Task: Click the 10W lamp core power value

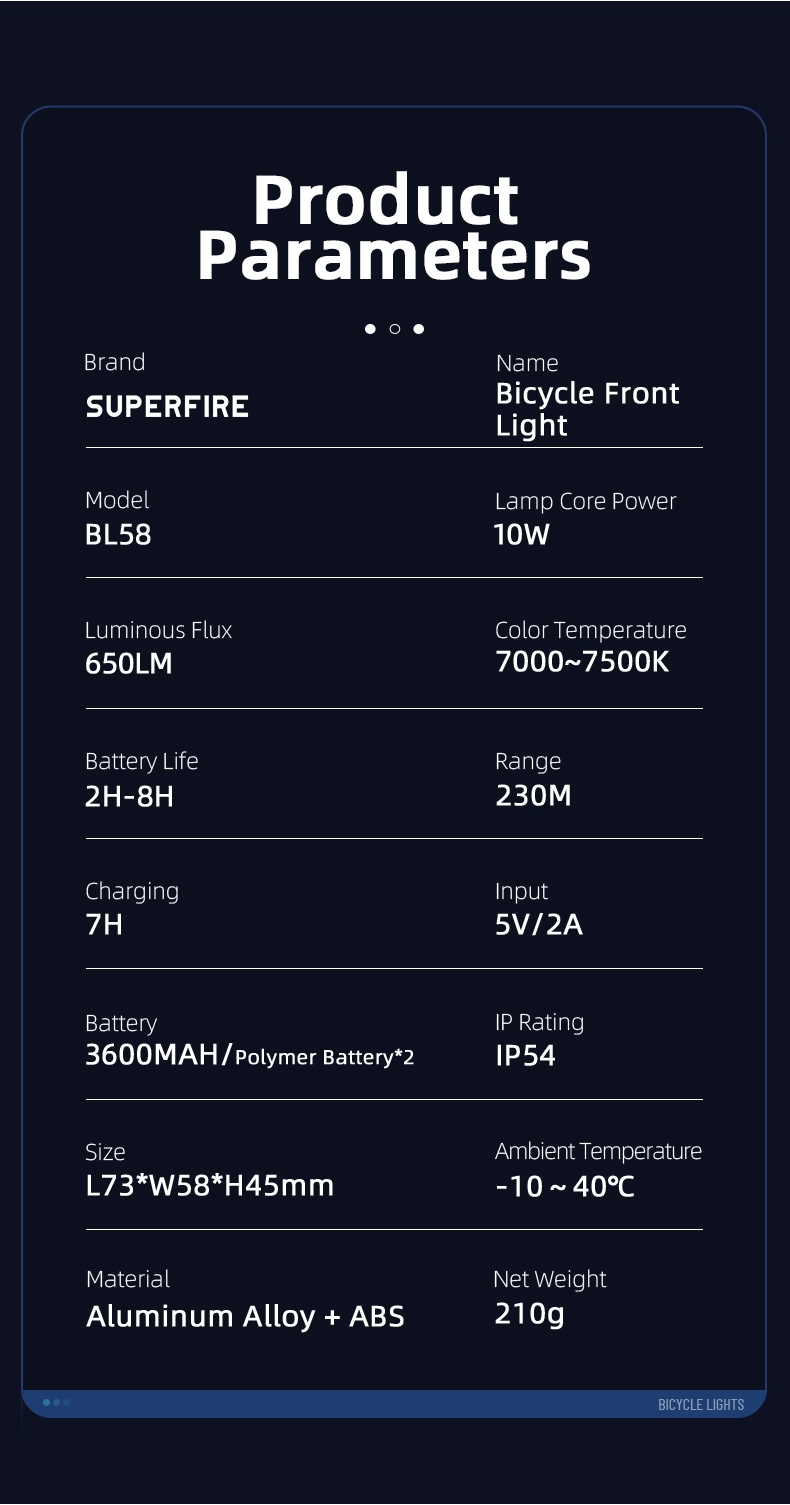Action: [x=522, y=535]
